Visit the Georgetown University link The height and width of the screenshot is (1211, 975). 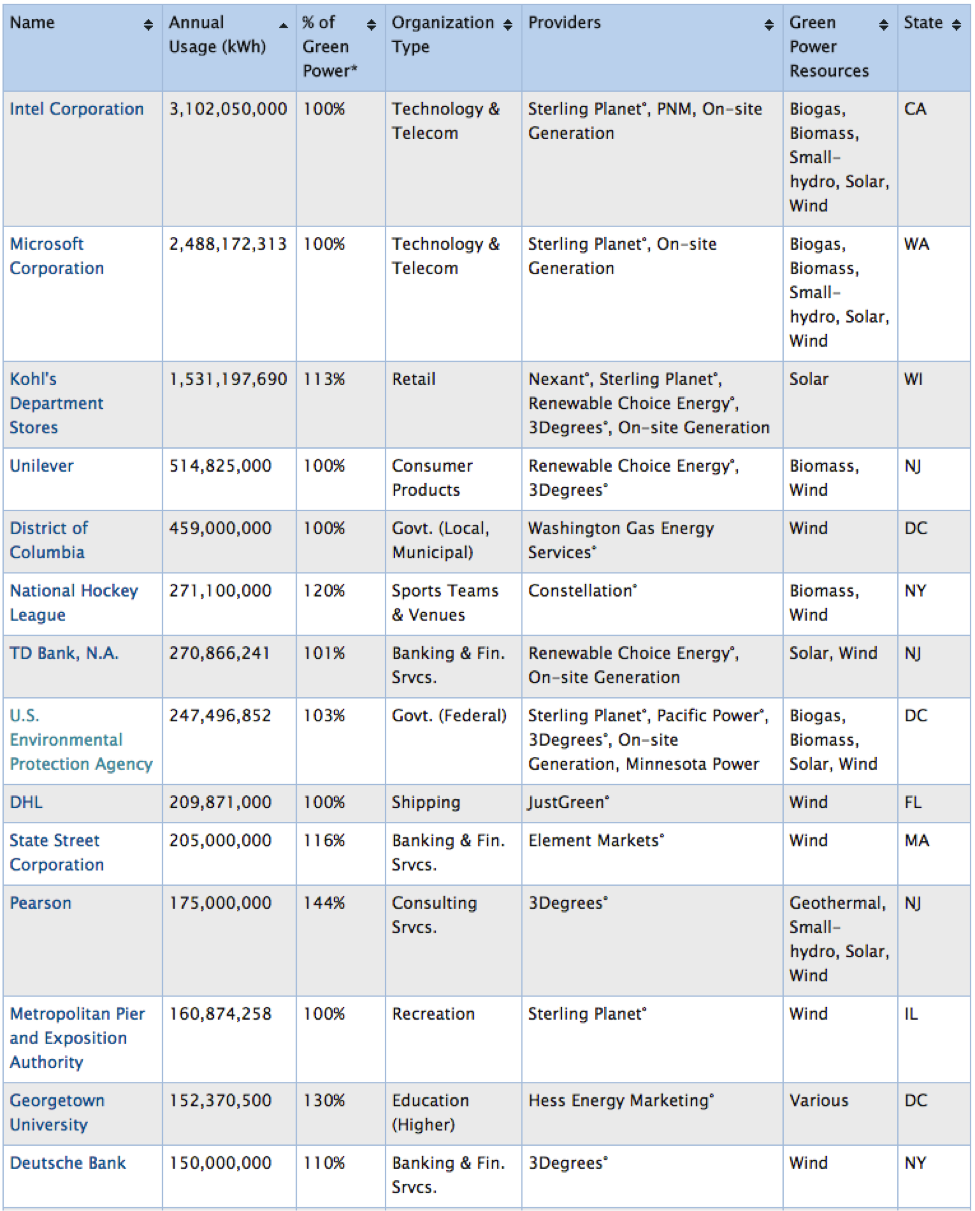tap(57, 1113)
